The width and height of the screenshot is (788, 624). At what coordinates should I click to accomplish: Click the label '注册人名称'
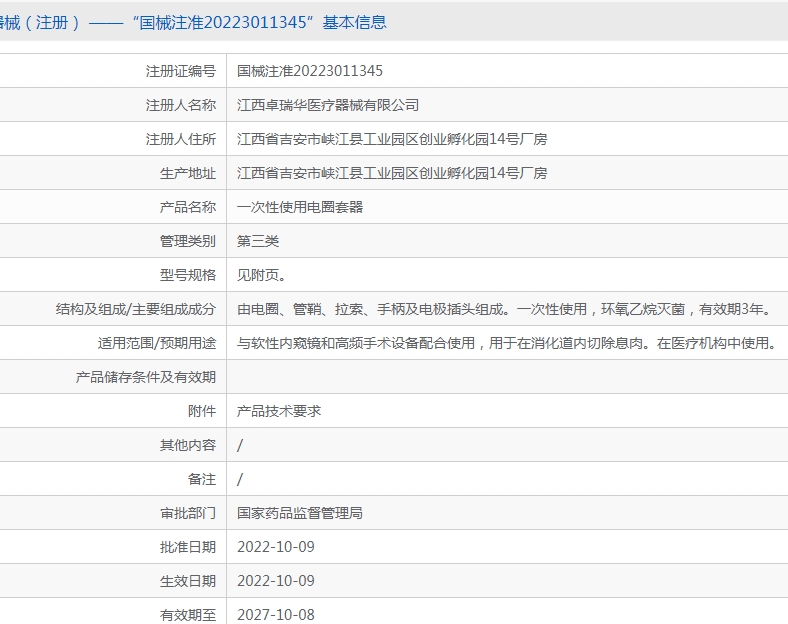coord(181,106)
